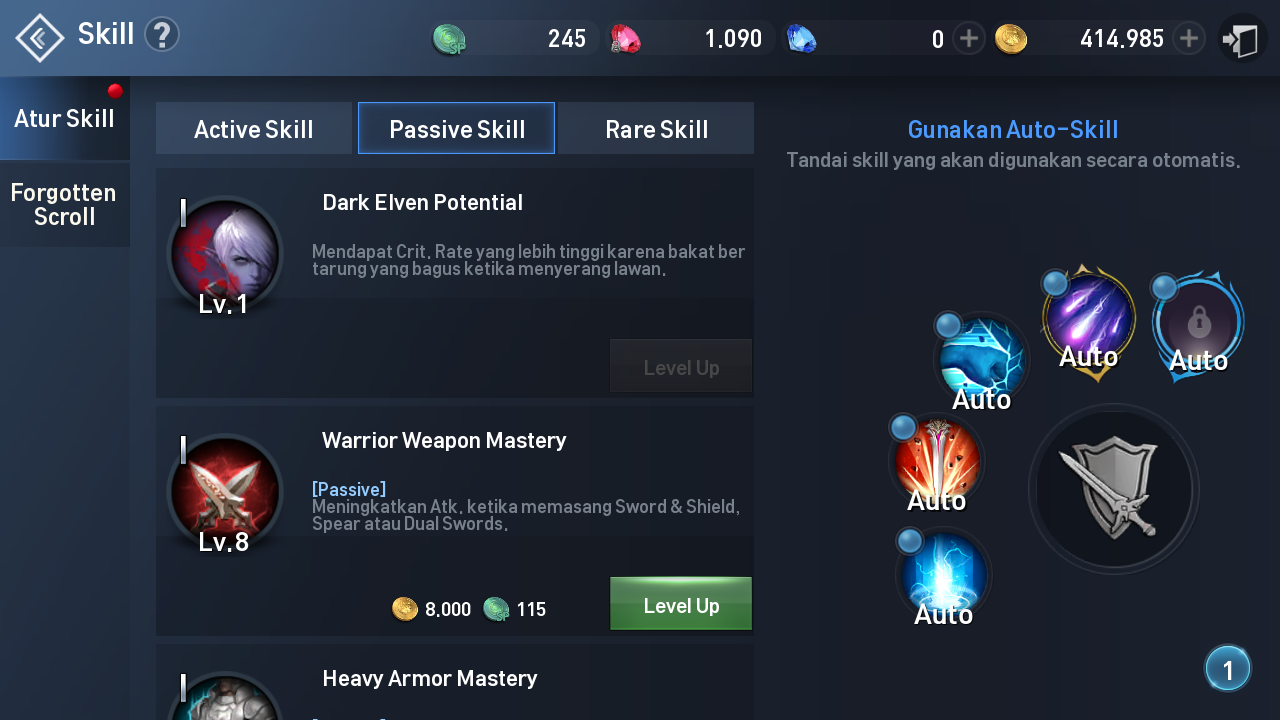Click the locked skill slot icon

click(1198, 322)
